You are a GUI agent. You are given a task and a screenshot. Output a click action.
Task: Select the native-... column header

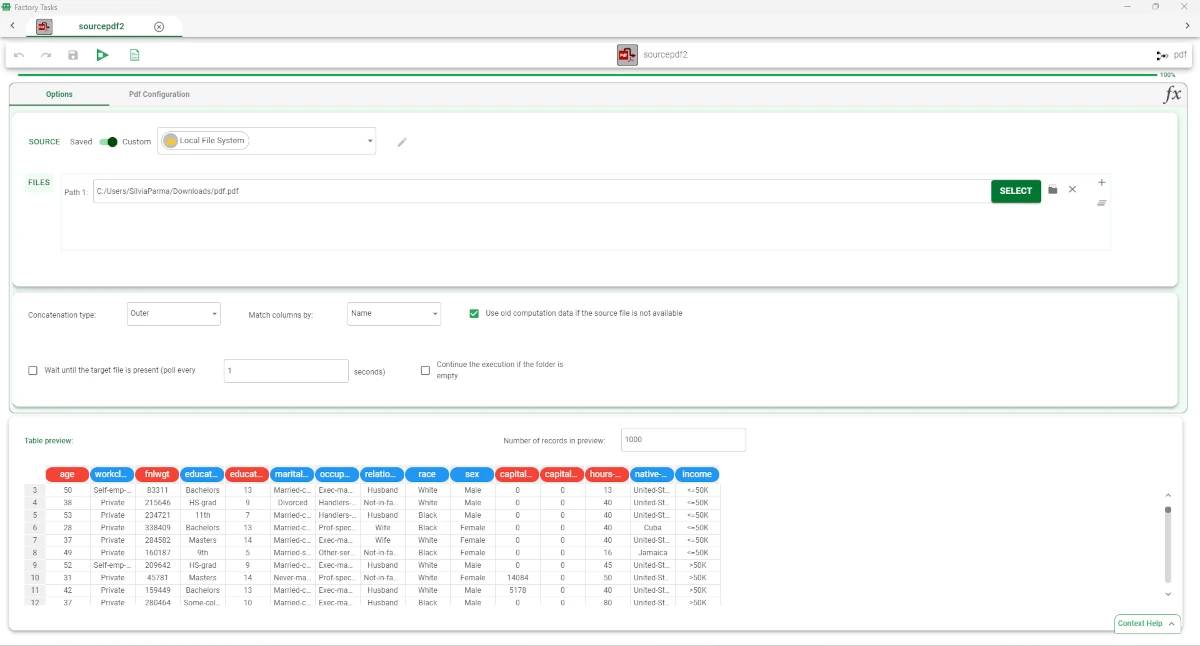point(652,474)
